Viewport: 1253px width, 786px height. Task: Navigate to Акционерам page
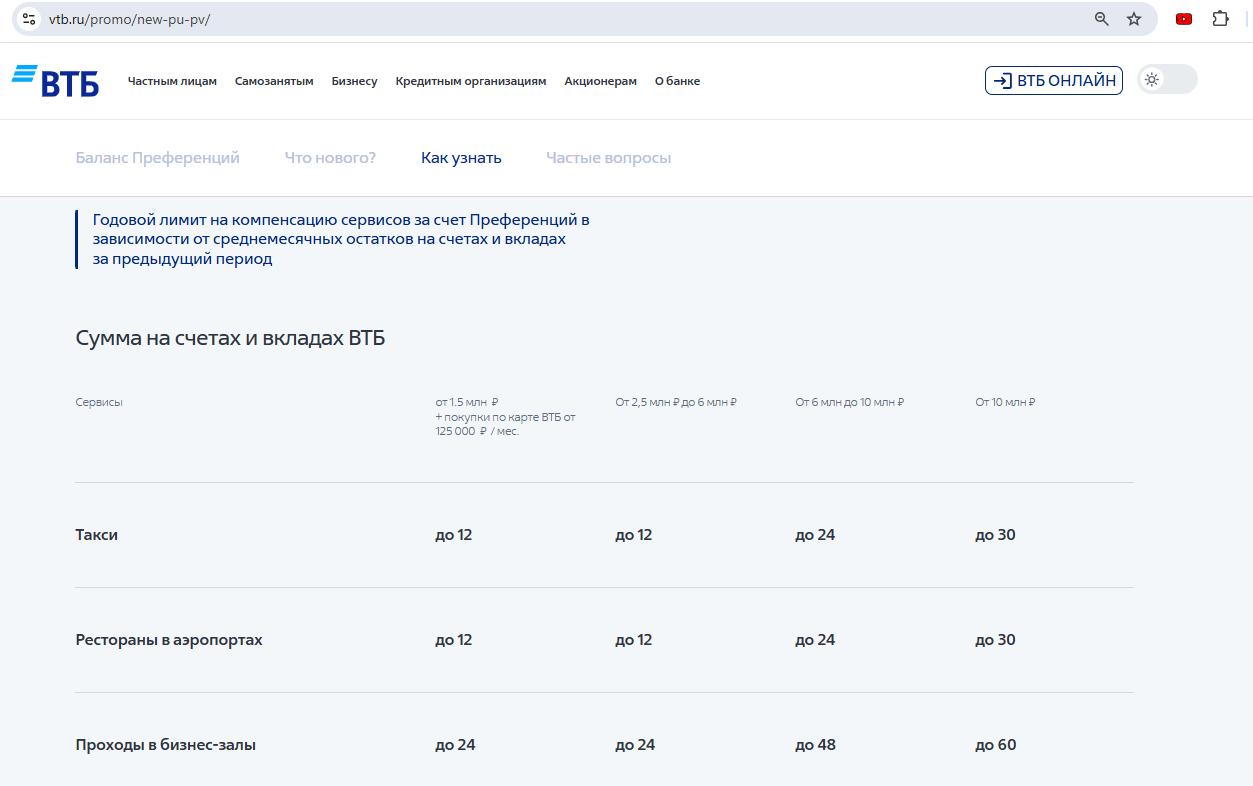pyautogui.click(x=600, y=82)
